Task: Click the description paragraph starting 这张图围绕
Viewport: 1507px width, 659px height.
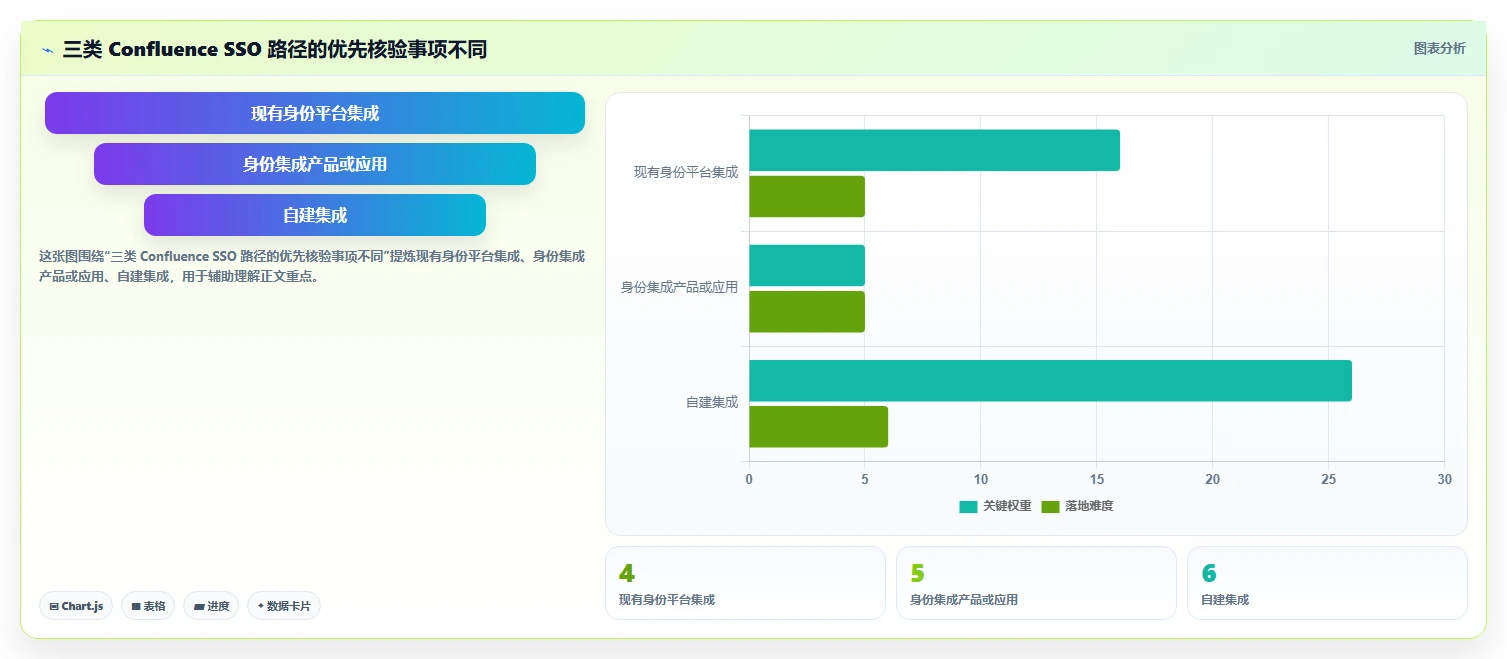Action: 312,266
